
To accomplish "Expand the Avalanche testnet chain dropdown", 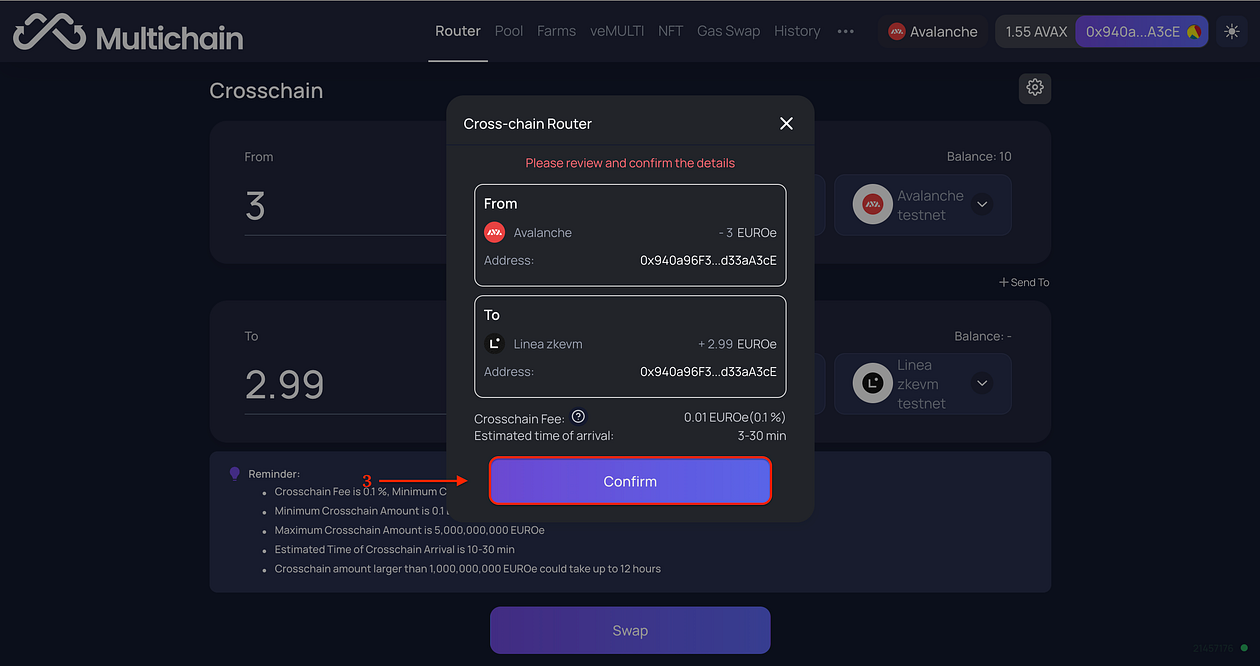I will 982,204.
